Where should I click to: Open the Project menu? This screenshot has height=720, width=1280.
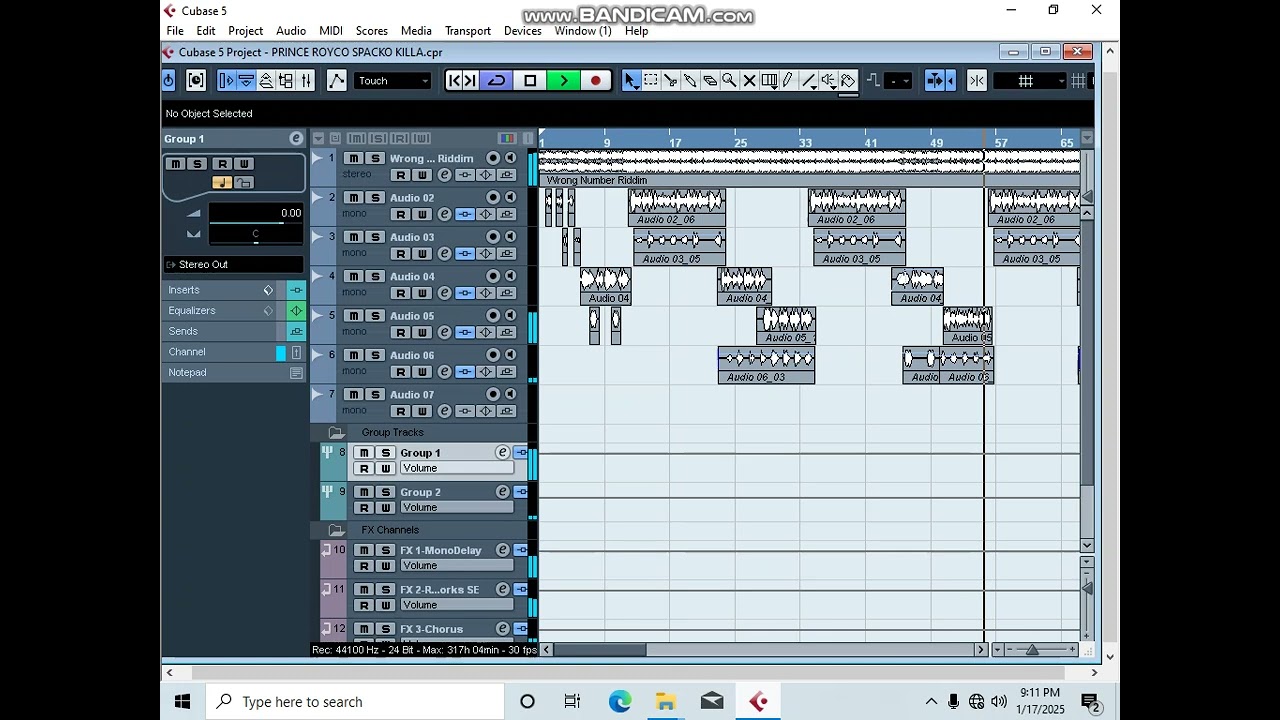(245, 31)
